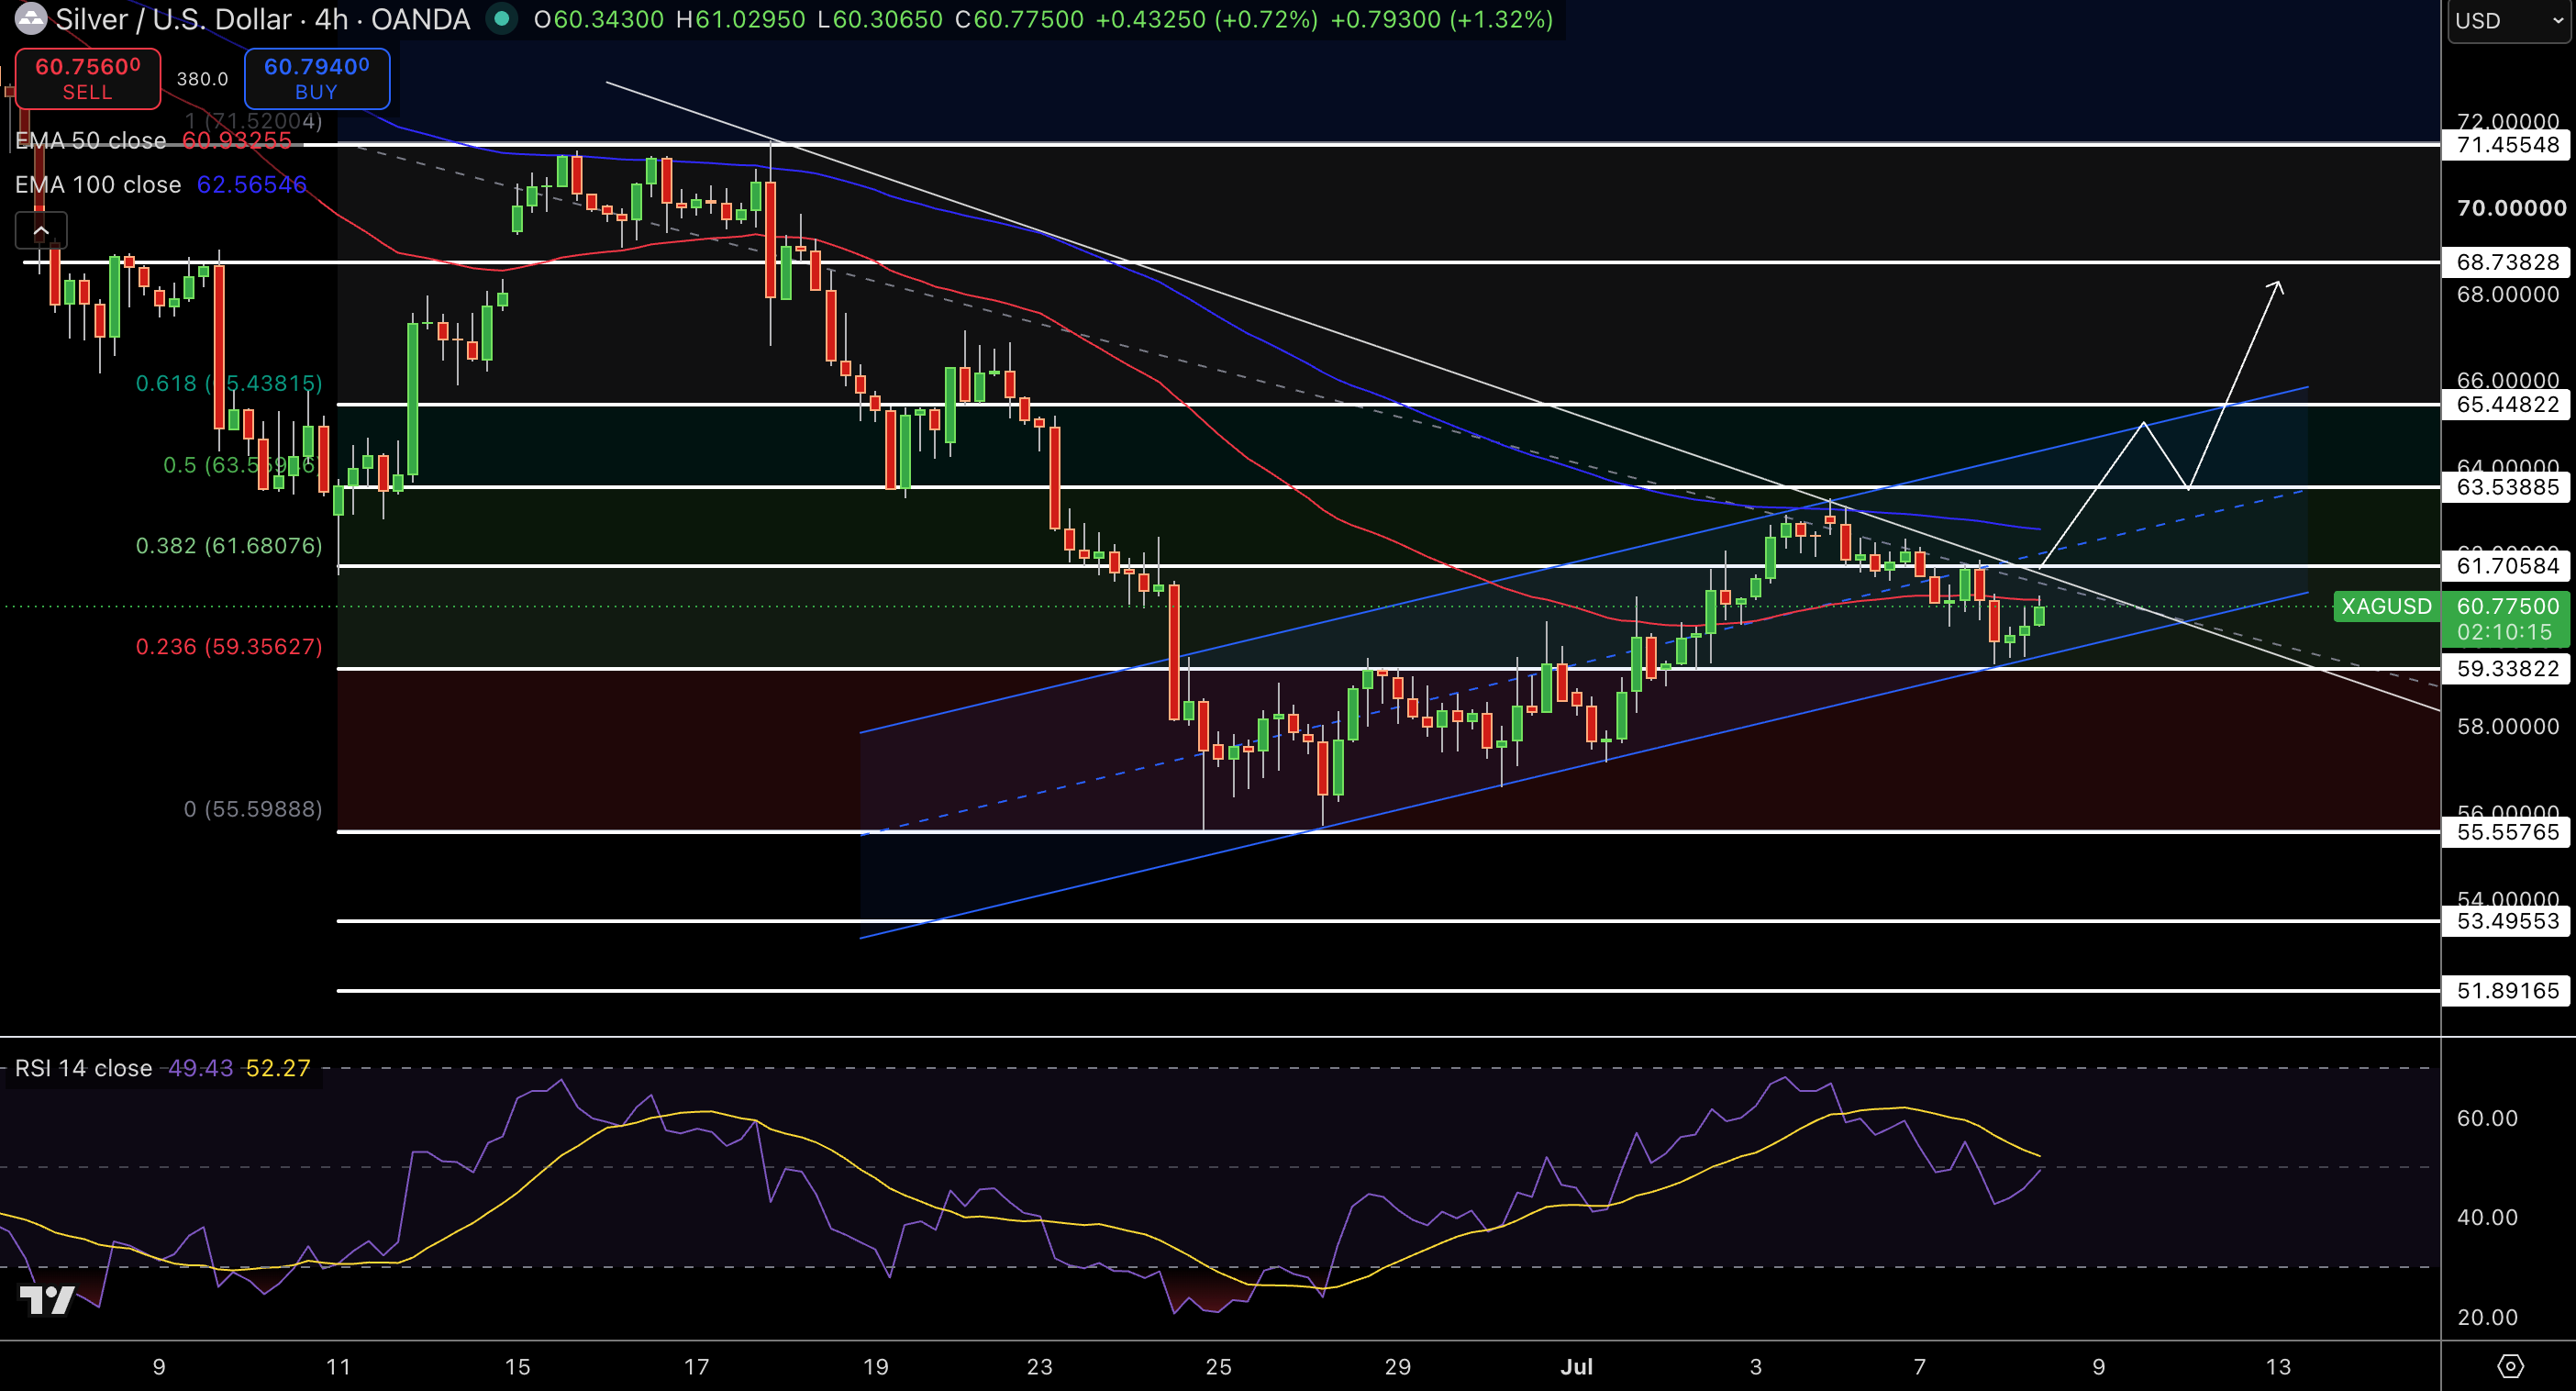The image size is (2576, 1391).
Task: Click the 63.53885 price line label
Action: (2507, 487)
